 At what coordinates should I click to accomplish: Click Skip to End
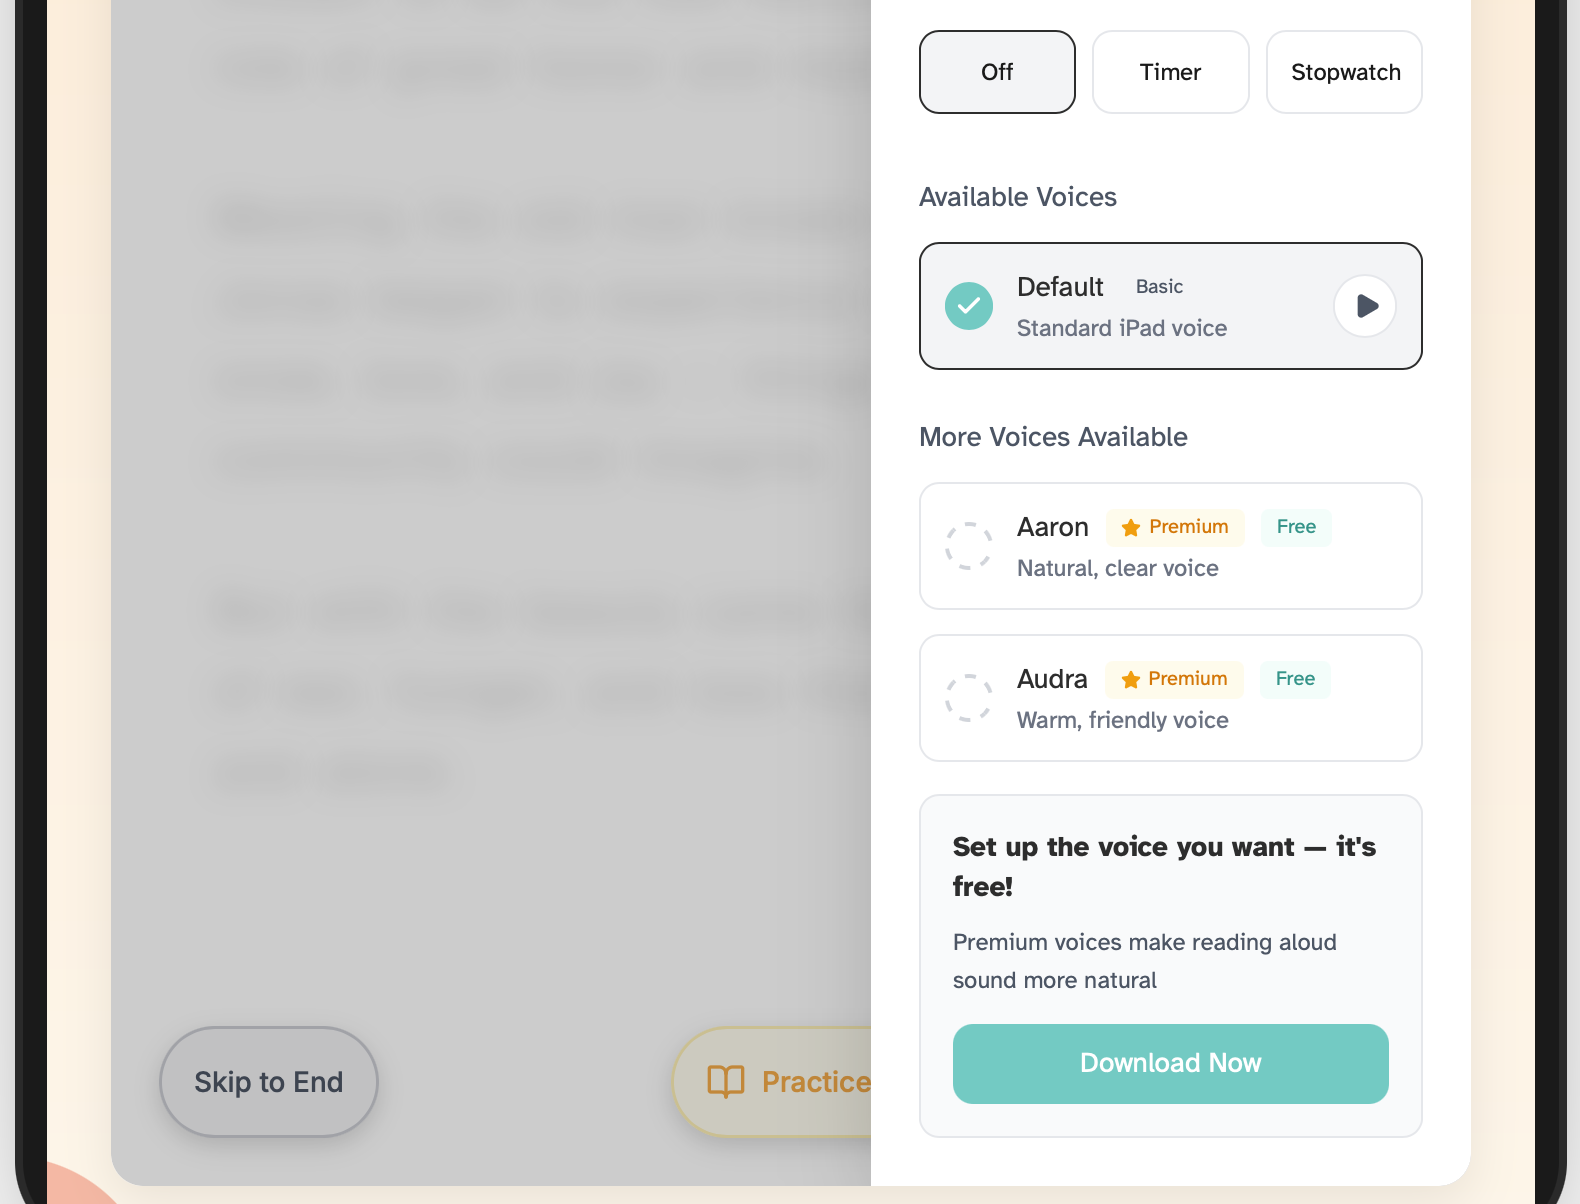(x=268, y=1081)
